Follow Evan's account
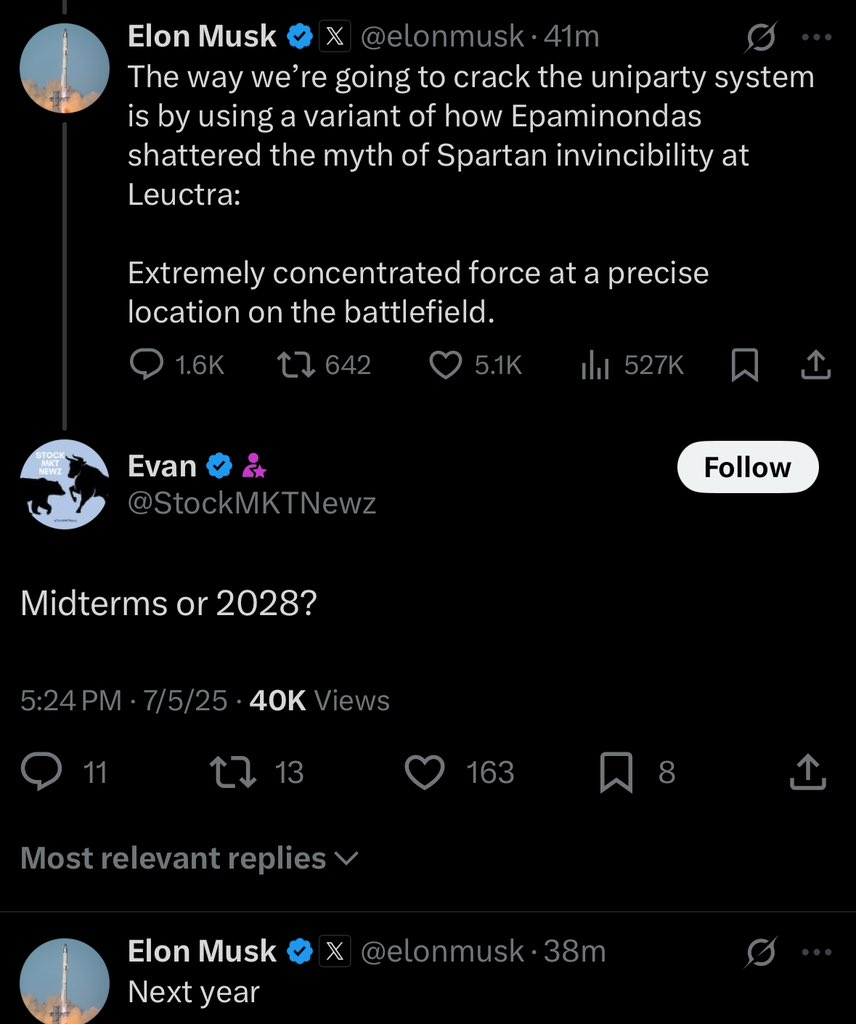 (748, 467)
